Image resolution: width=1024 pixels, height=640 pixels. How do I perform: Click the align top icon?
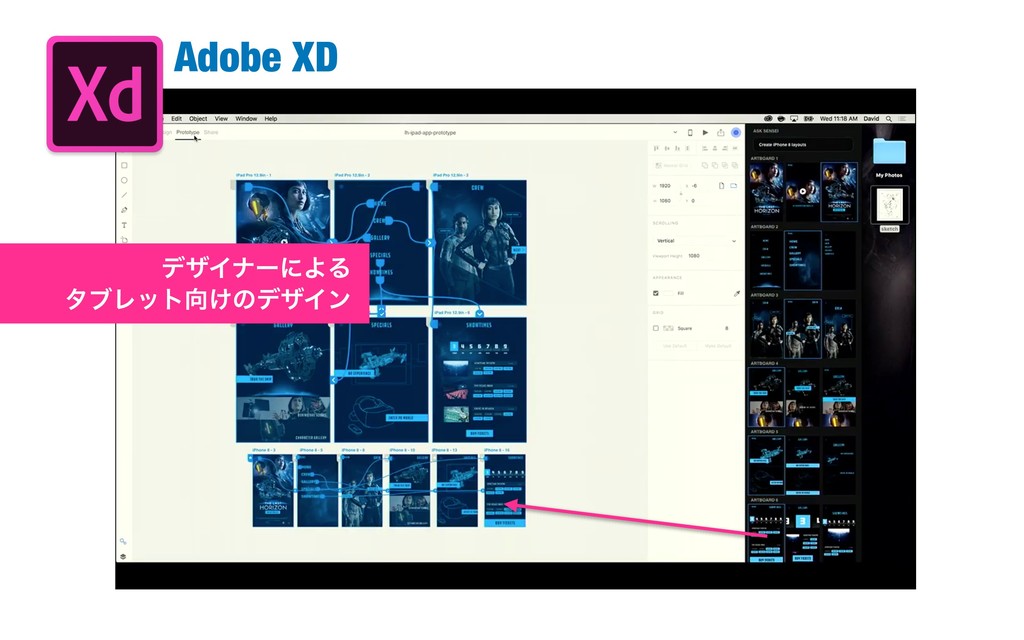tap(656, 149)
